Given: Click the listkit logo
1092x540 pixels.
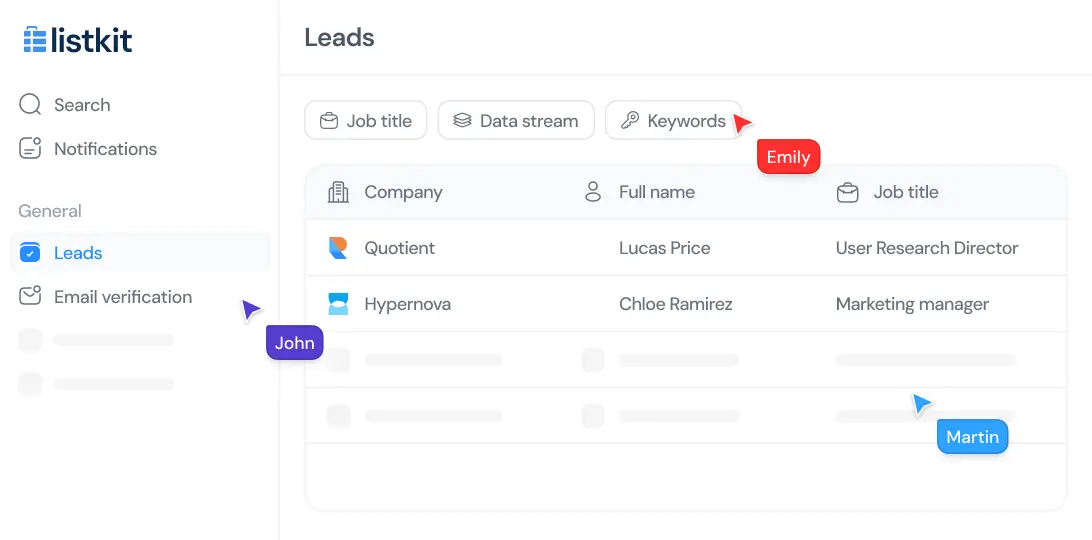Looking at the screenshot, I should pyautogui.click(x=77, y=41).
